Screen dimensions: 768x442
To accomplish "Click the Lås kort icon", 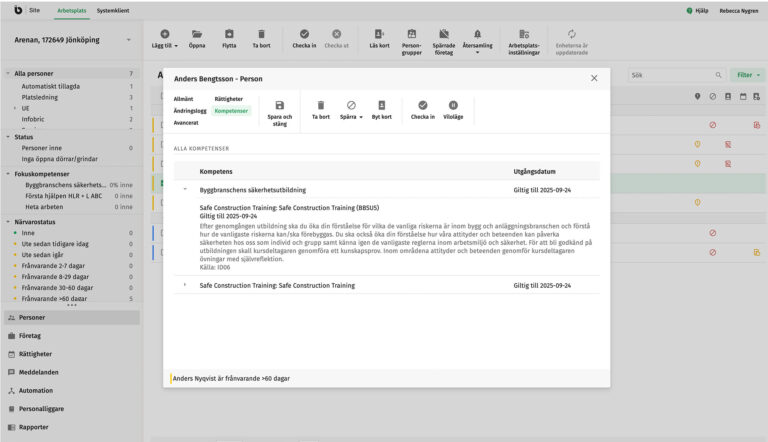I will tap(379, 34).
